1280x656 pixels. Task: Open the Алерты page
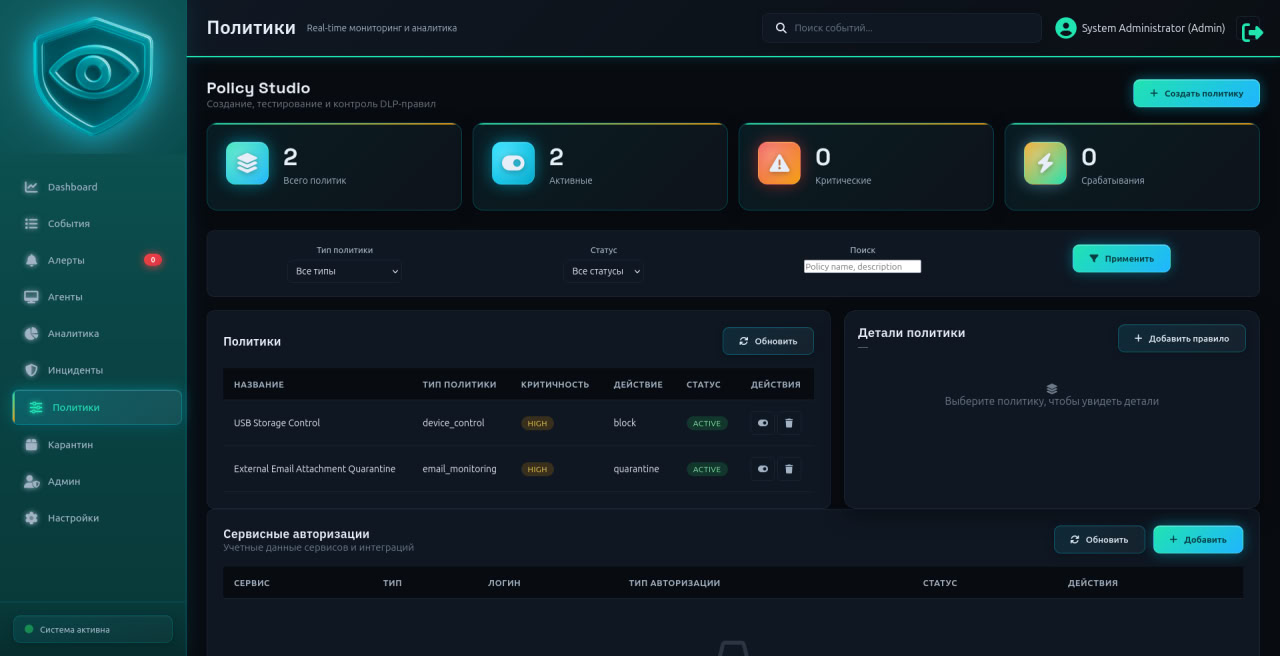click(x=97, y=260)
